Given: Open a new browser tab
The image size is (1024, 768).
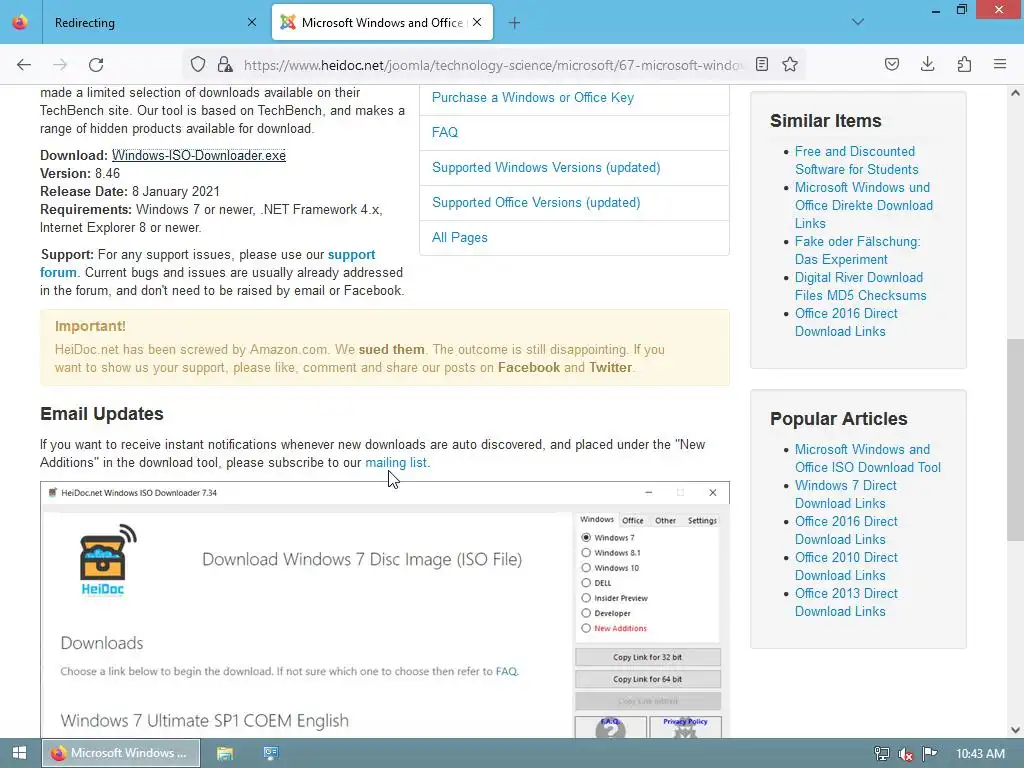Looking at the screenshot, I should (x=514, y=23).
